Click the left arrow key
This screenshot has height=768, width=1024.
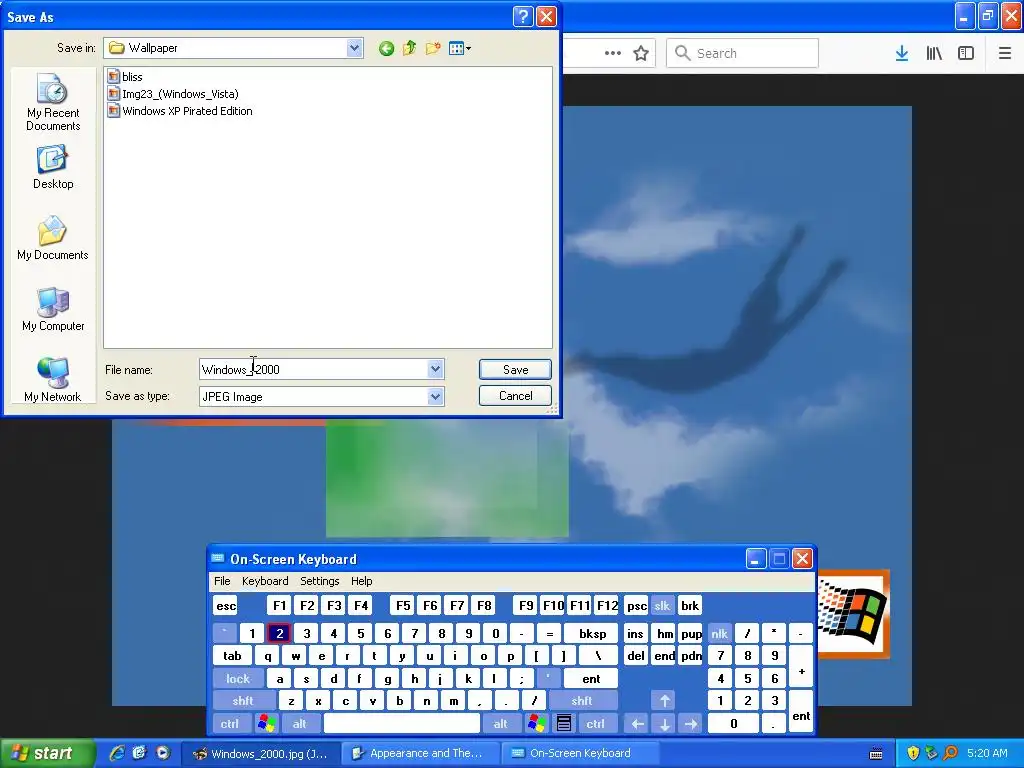(x=637, y=724)
